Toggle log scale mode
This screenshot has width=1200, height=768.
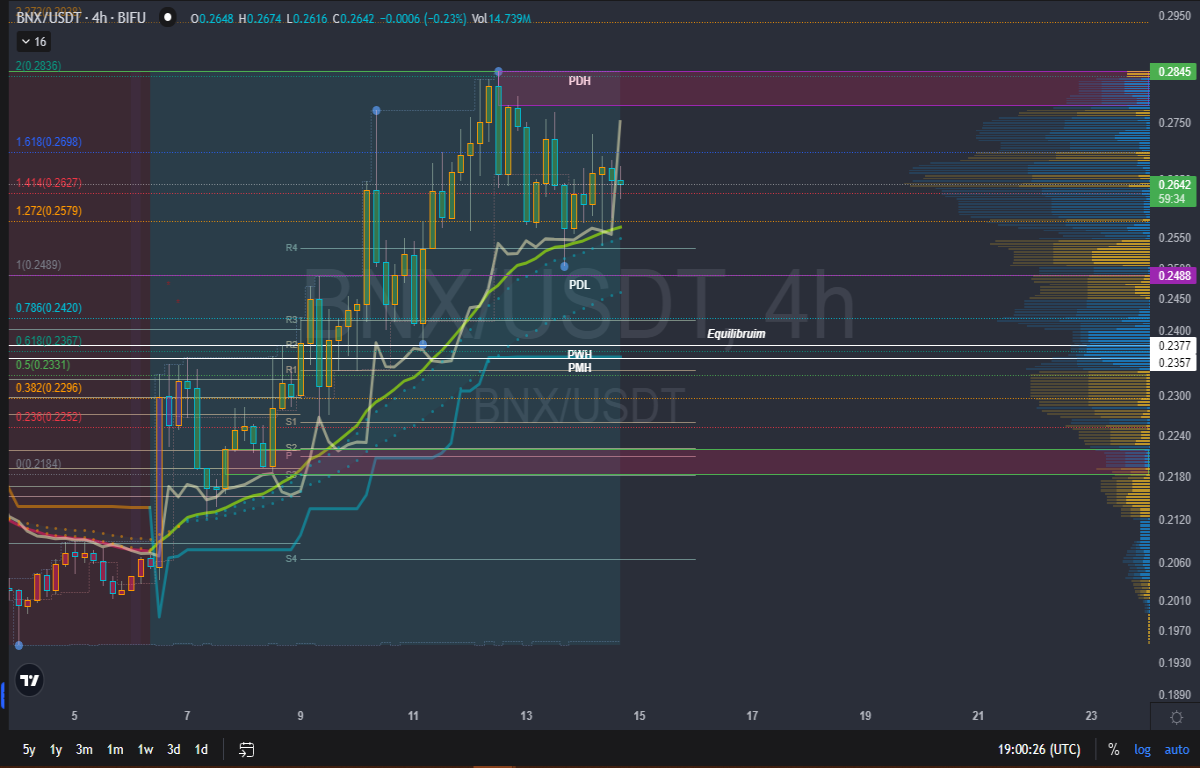[1142, 749]
